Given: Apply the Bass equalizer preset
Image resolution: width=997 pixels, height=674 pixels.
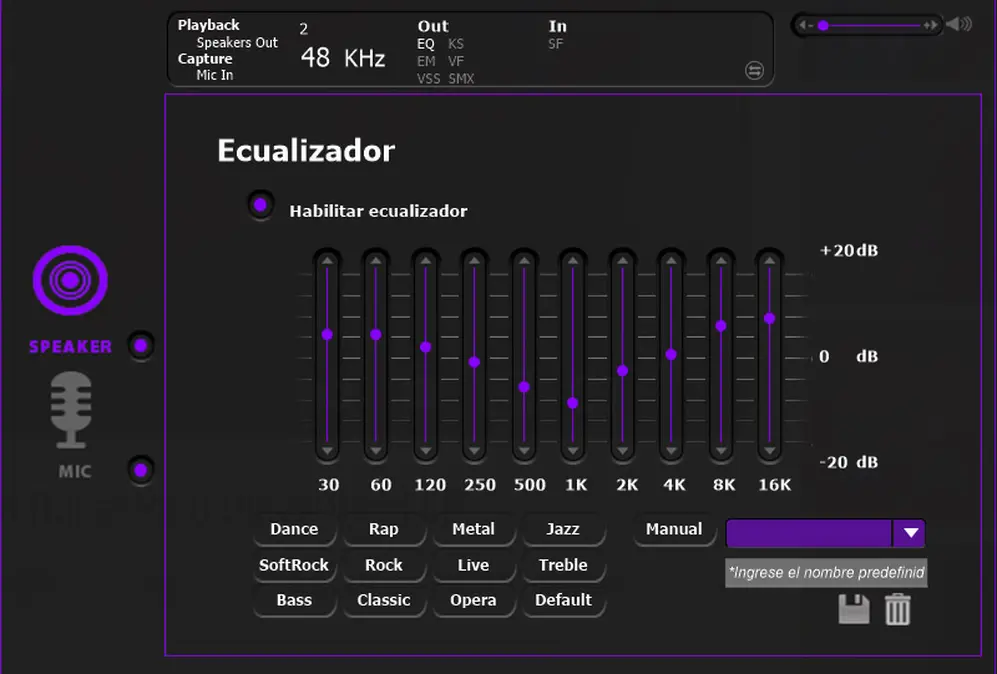Looking at the screenshot, I should pyautogui.click(x=294, y=600).
